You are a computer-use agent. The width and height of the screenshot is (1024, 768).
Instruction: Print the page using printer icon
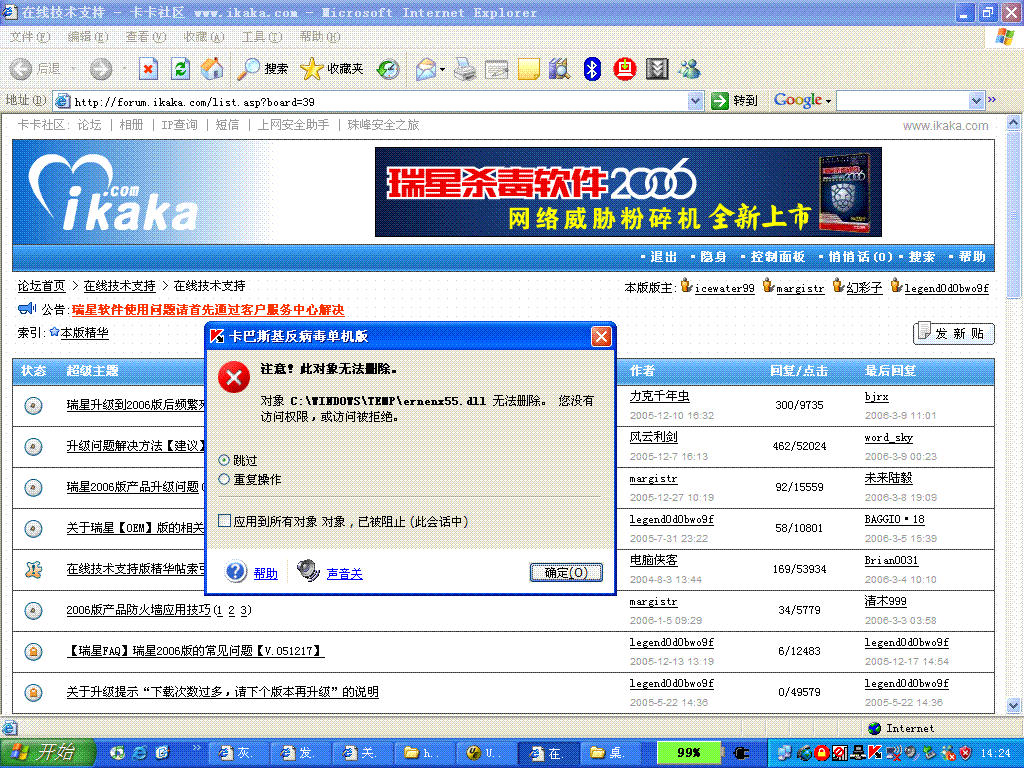(464, 69)
